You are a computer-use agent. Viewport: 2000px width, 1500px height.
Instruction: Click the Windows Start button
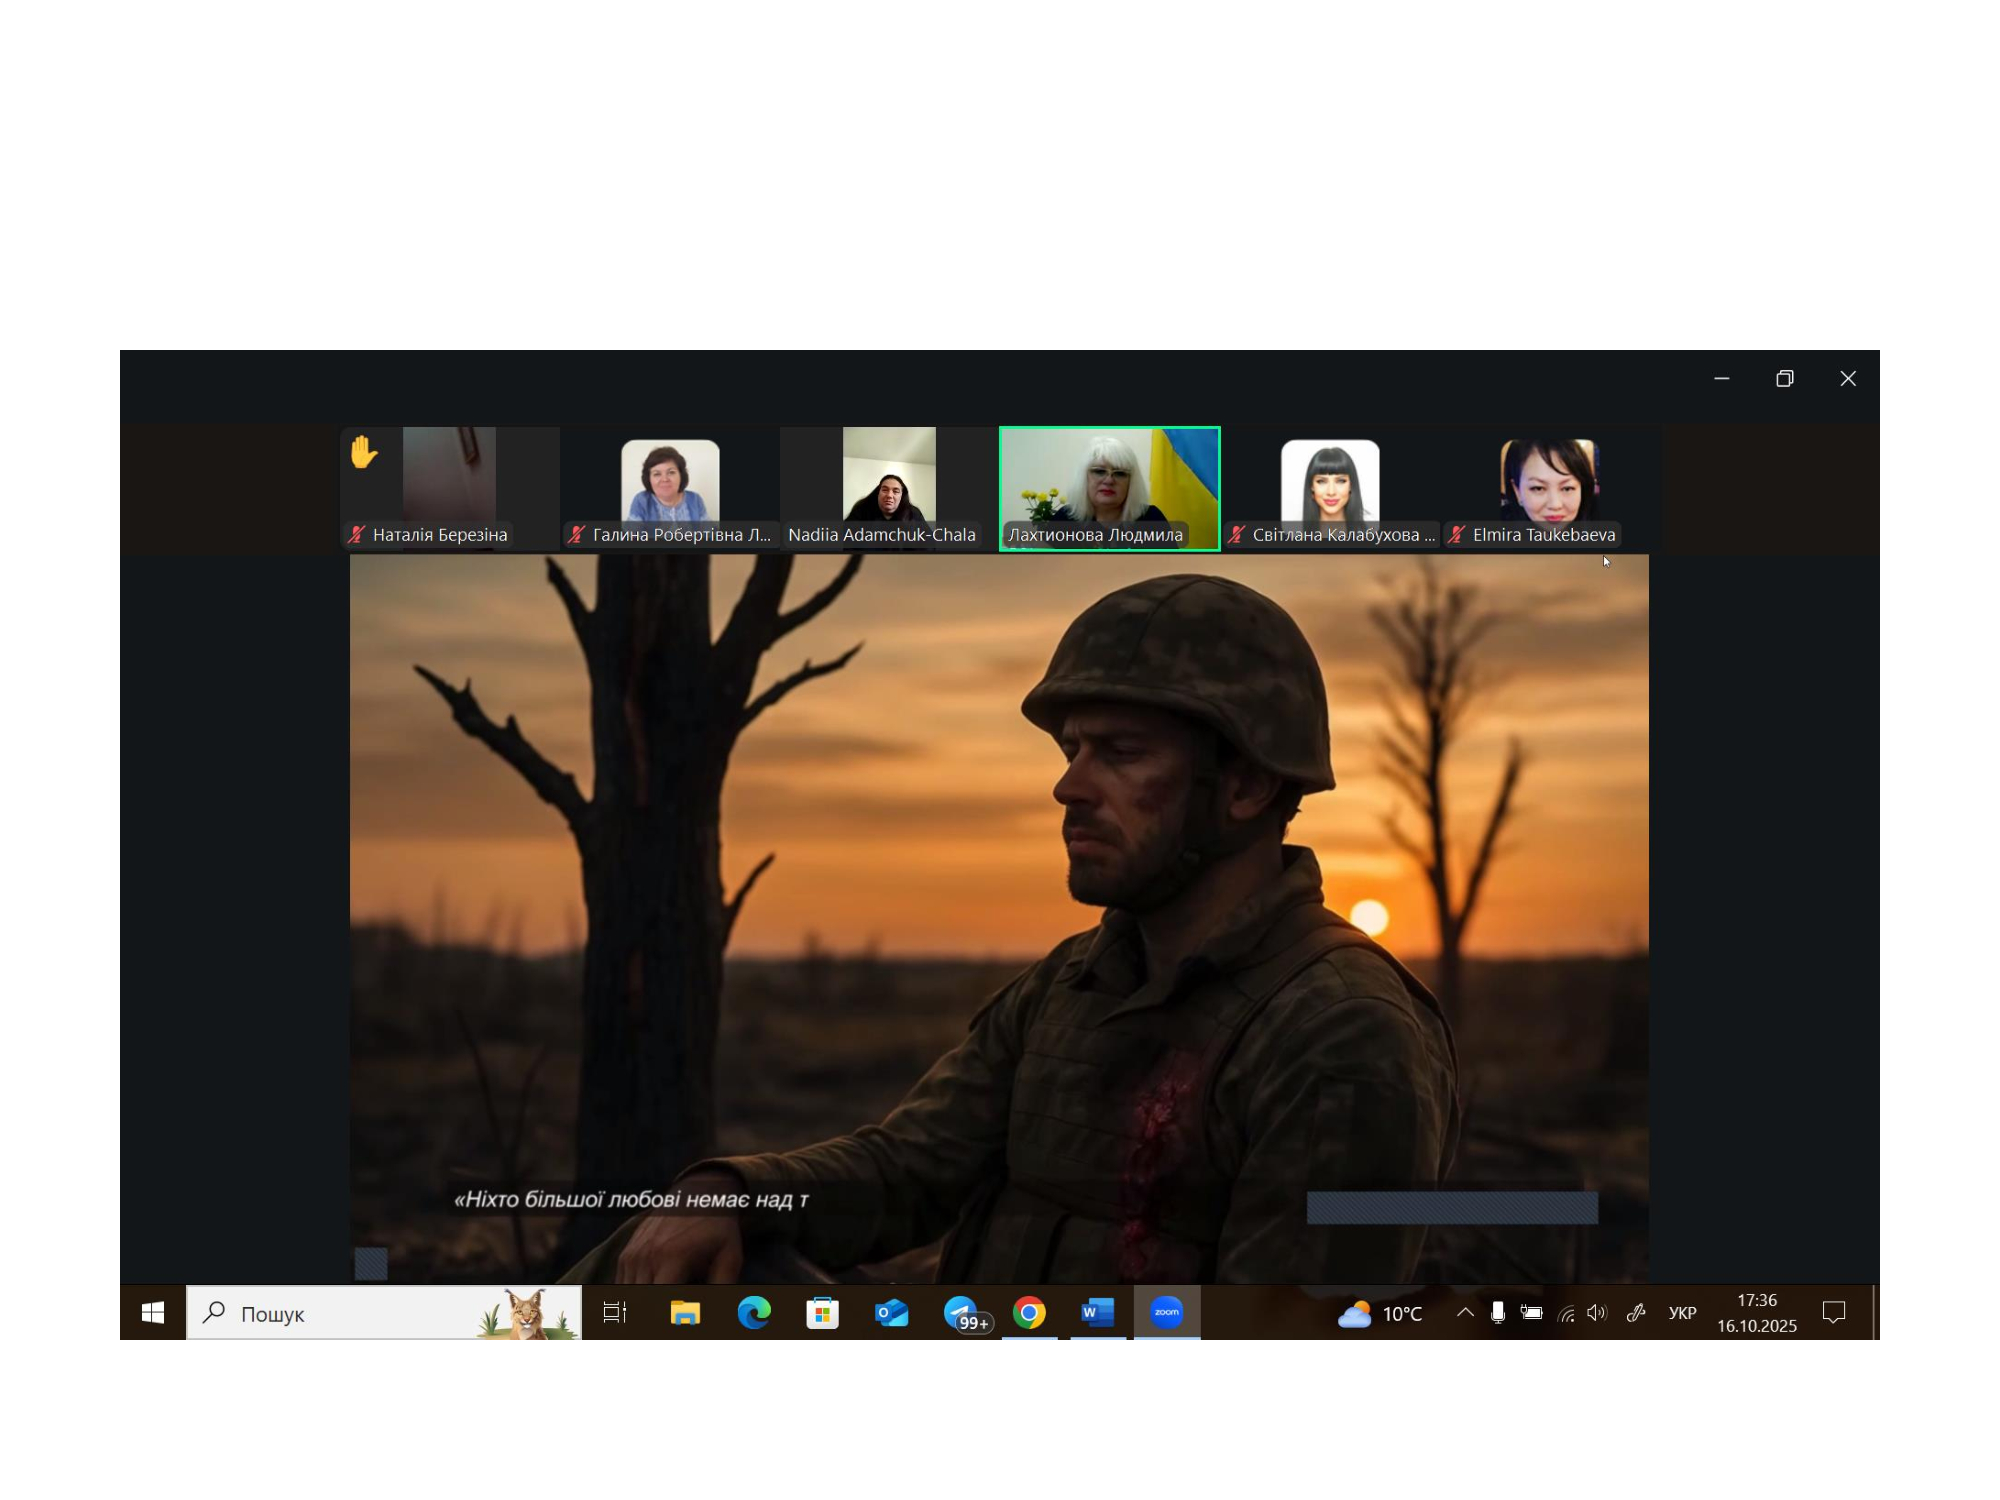point(152,1313)
